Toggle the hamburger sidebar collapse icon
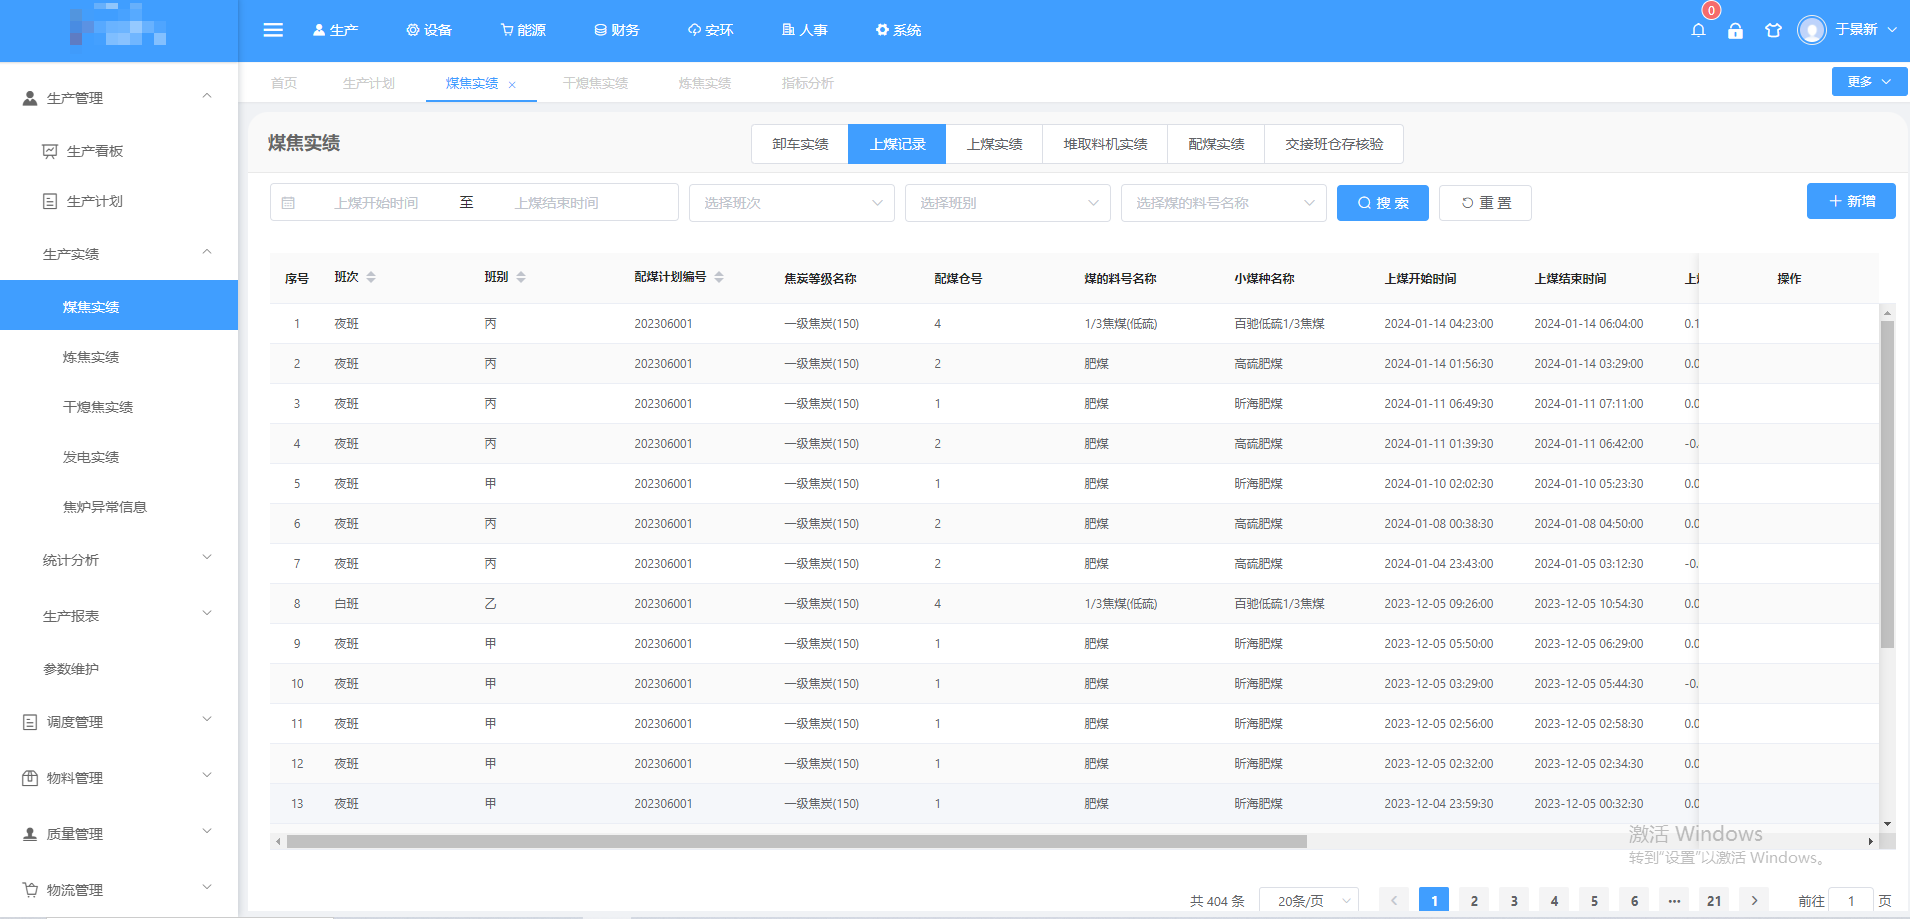The height and width of the screenshot is (919, 1910). [273, 30]
